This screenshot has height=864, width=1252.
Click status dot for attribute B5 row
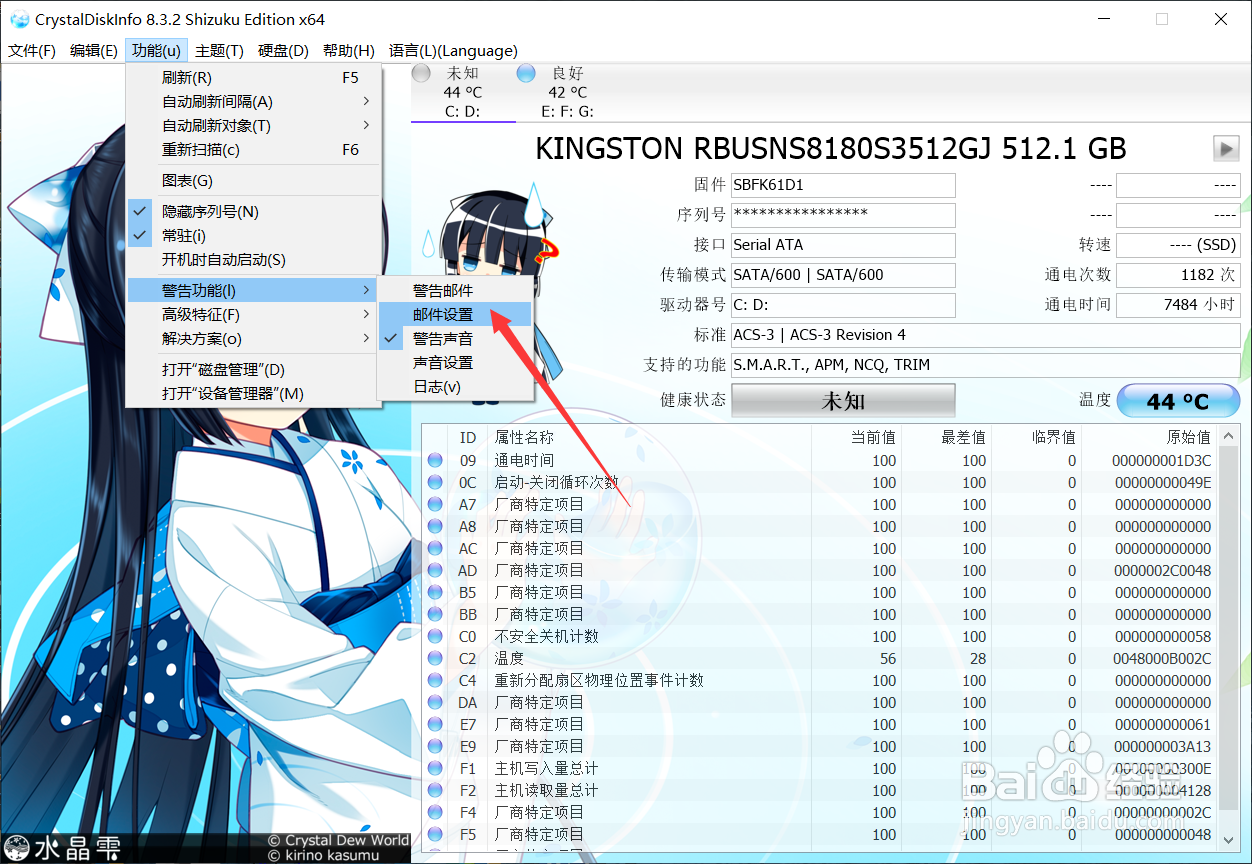(435, 593)
